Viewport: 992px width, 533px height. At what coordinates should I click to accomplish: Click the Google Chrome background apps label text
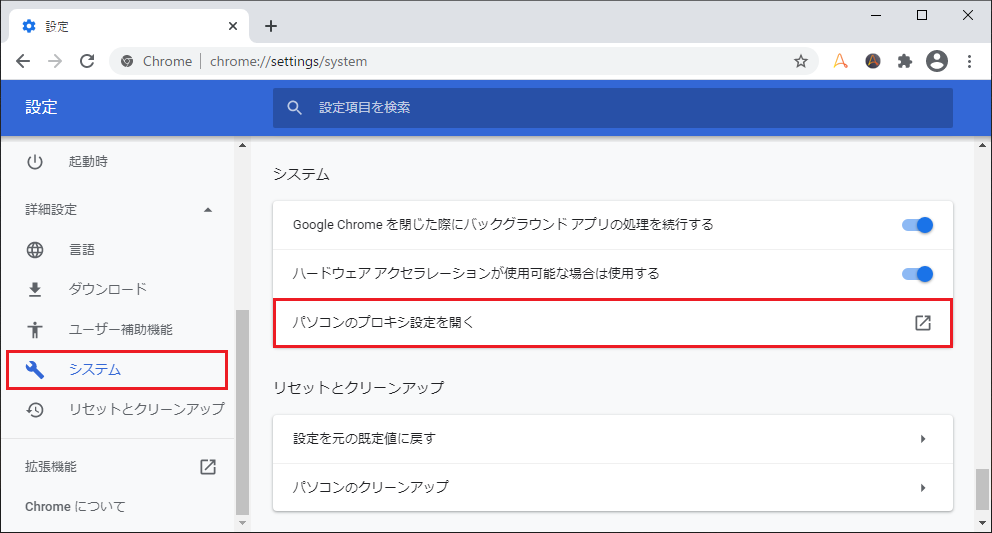(503, 225)
